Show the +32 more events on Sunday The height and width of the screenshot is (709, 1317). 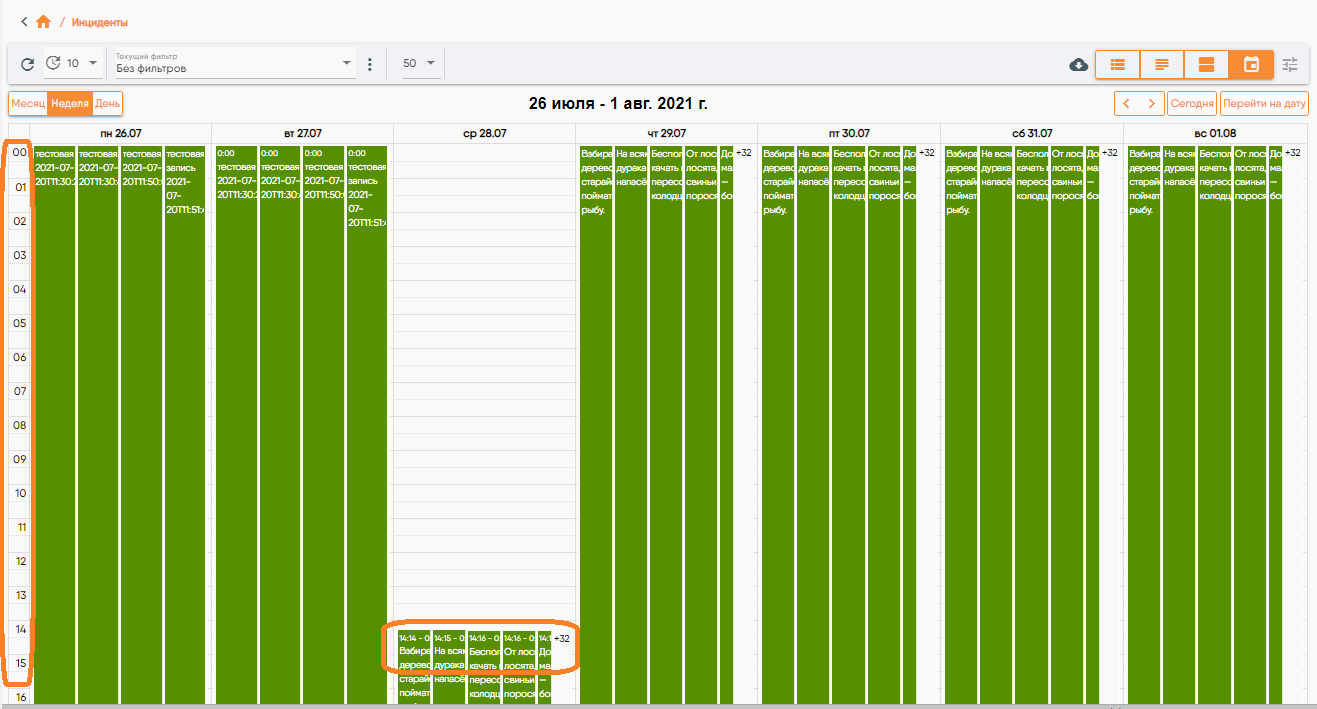coord(1292,153)
